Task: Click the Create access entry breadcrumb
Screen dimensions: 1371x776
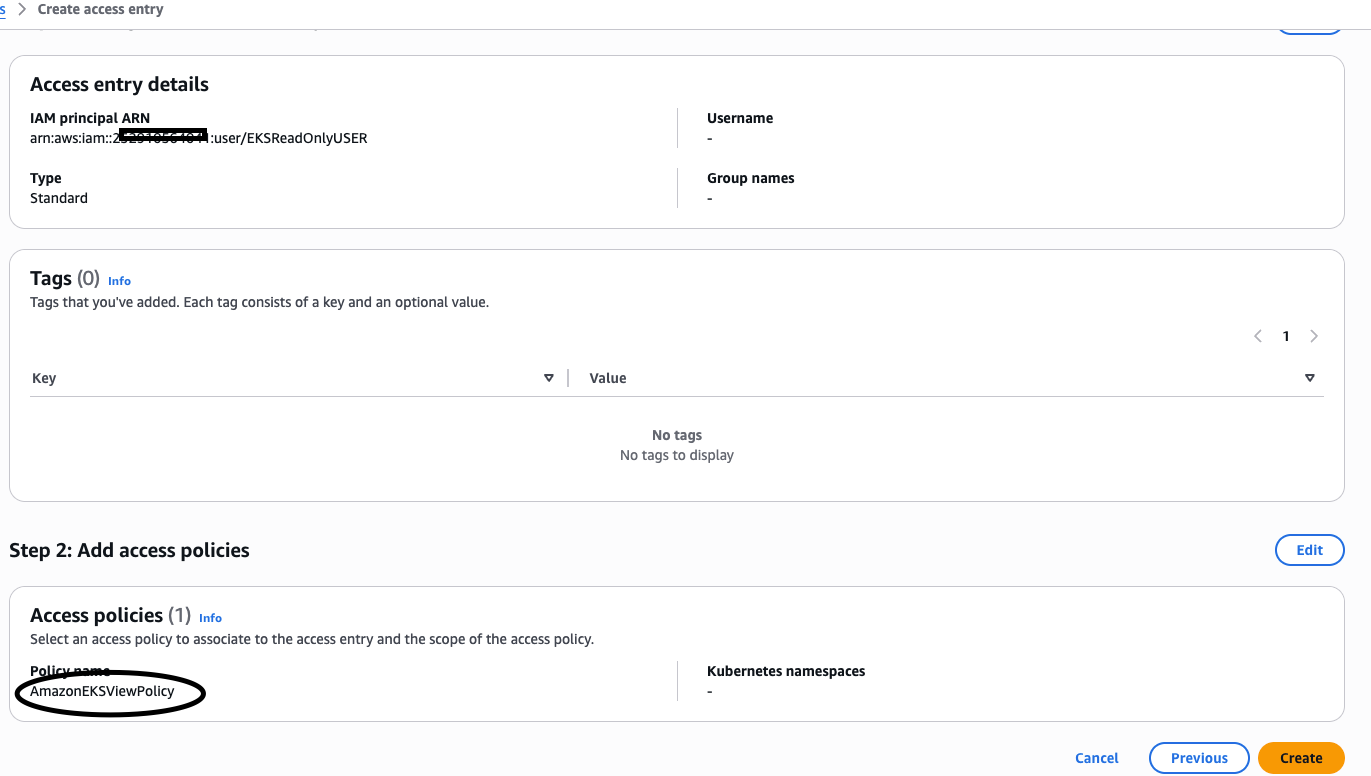Action: 100,9
